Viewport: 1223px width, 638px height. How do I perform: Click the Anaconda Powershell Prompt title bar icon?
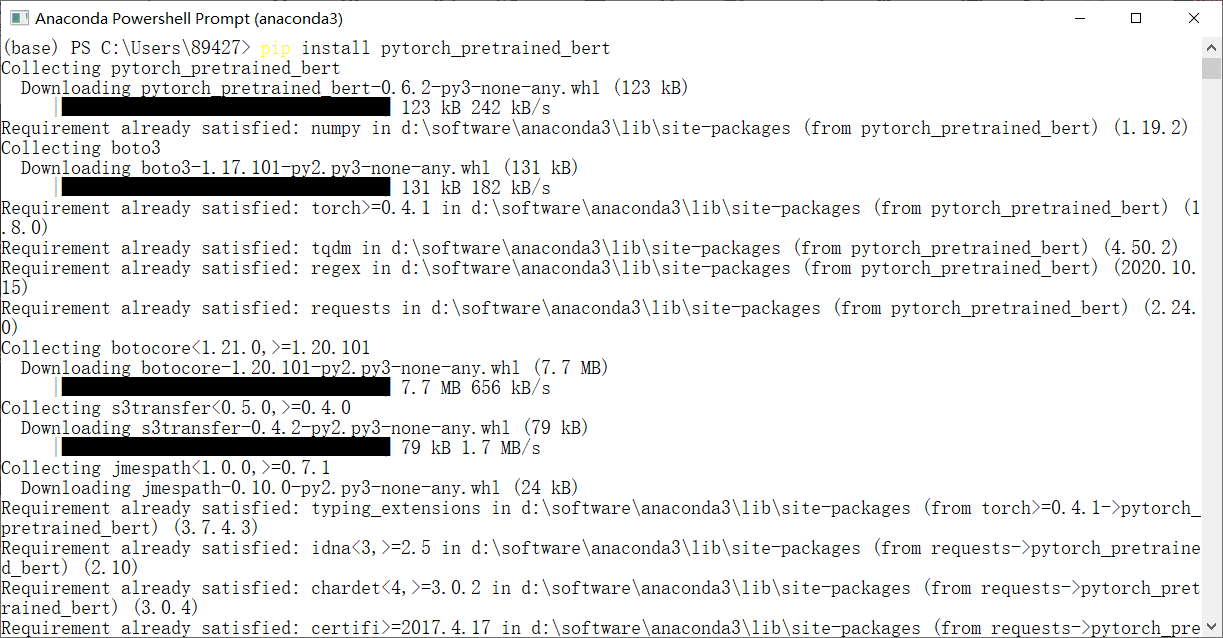coord(17,18)
